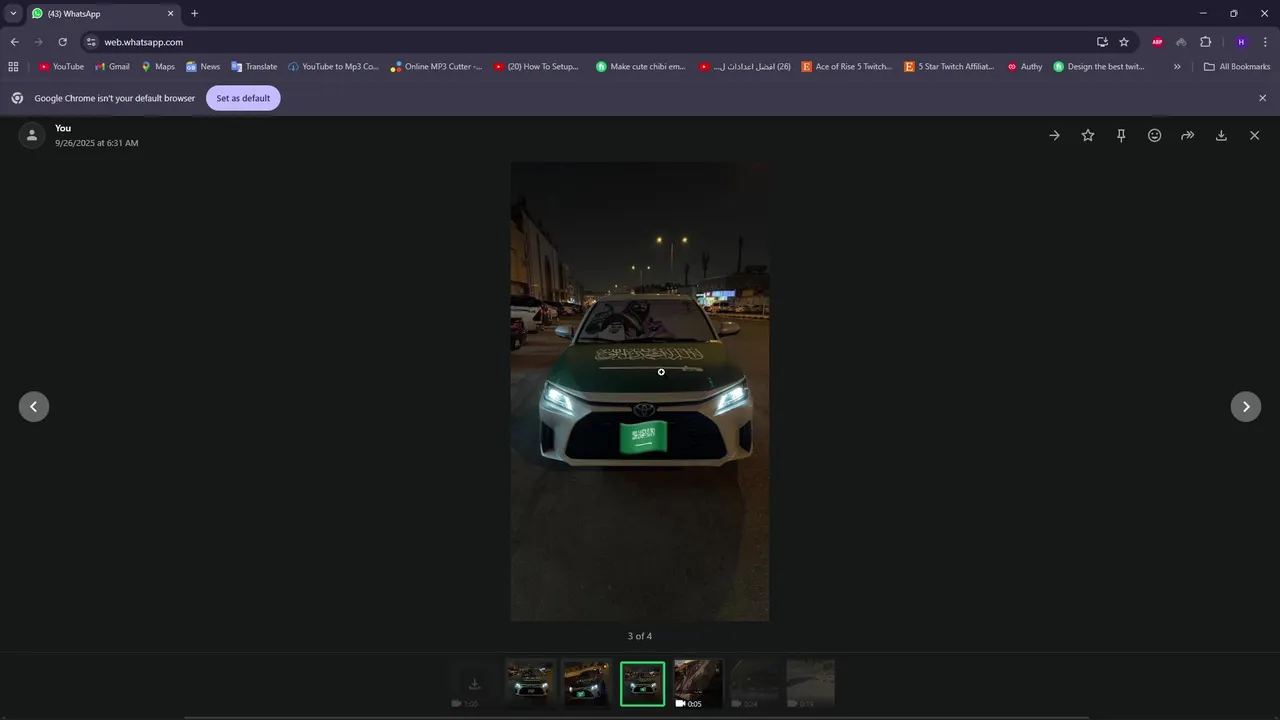Open the Gmail bookmark
Image resolution: width=1280 pixels, height=720 pixels.
(112, 67)
